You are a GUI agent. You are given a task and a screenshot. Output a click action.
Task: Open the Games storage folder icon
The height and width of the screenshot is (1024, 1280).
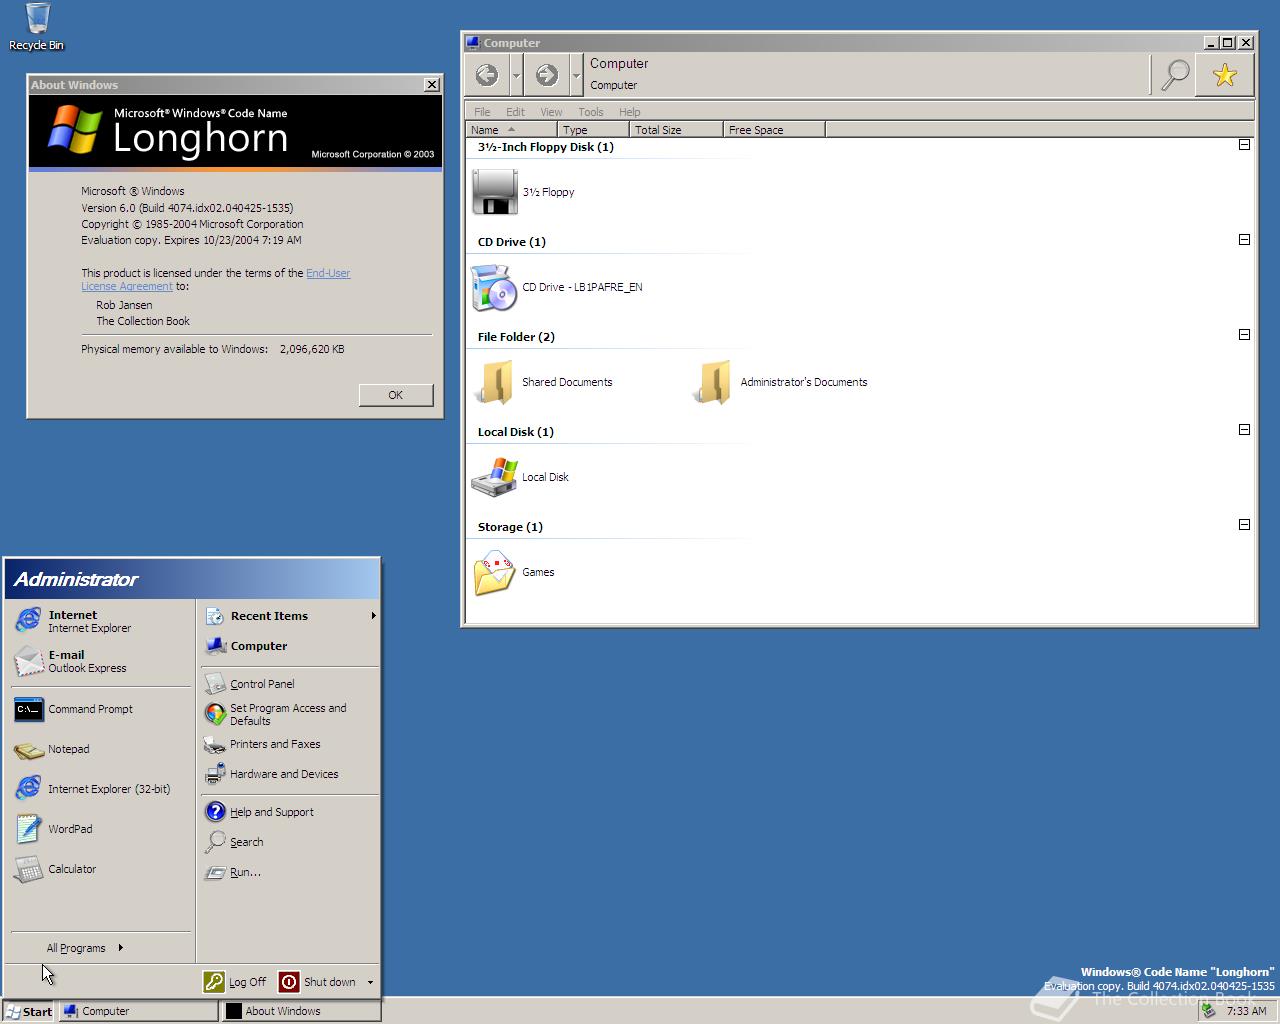494,572
